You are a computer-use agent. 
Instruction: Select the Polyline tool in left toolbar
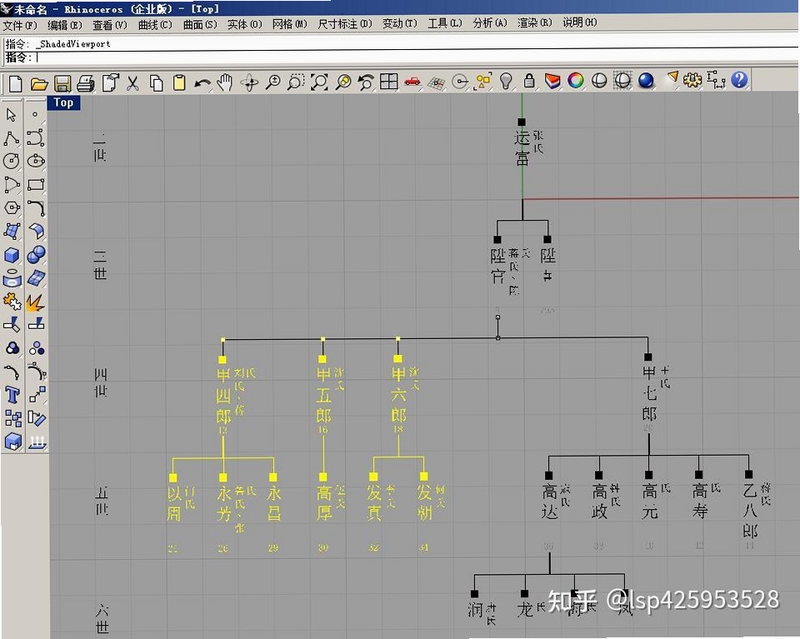11,138
